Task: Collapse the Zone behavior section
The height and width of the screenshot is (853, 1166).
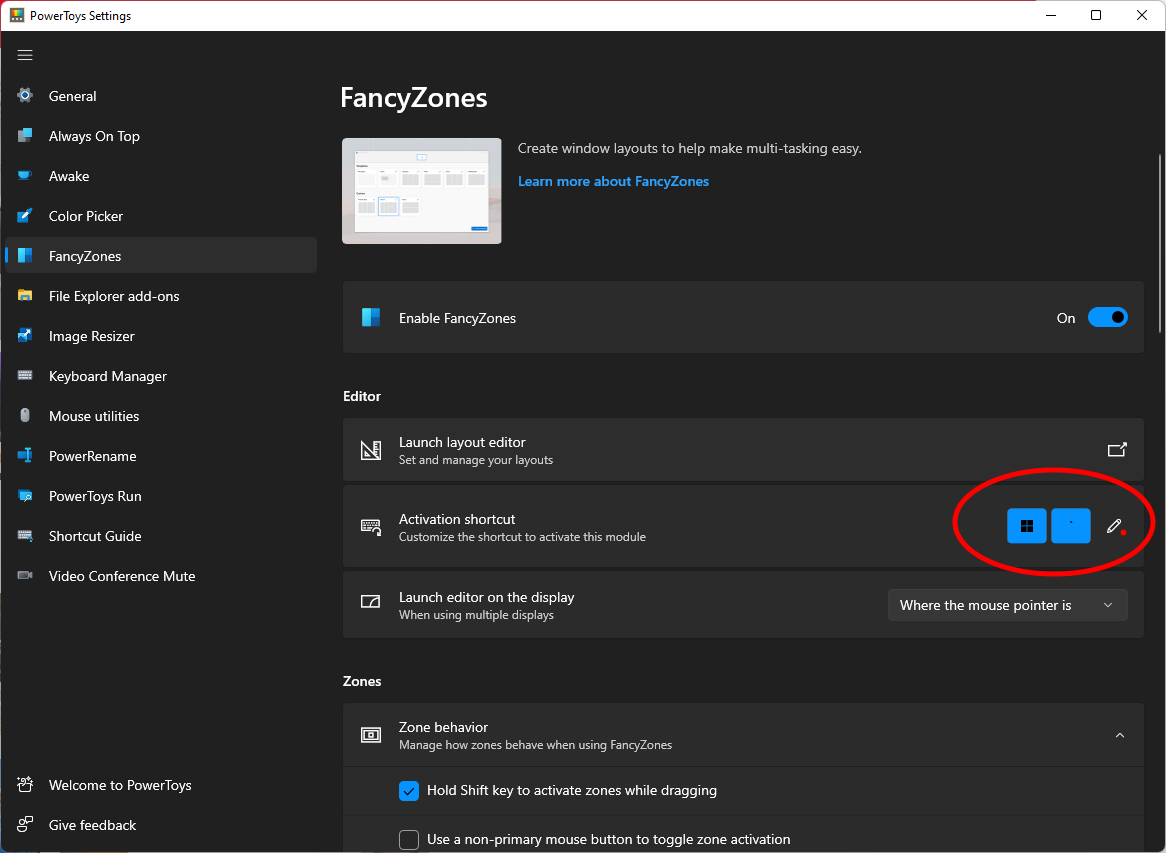Action: point(1120,734)
